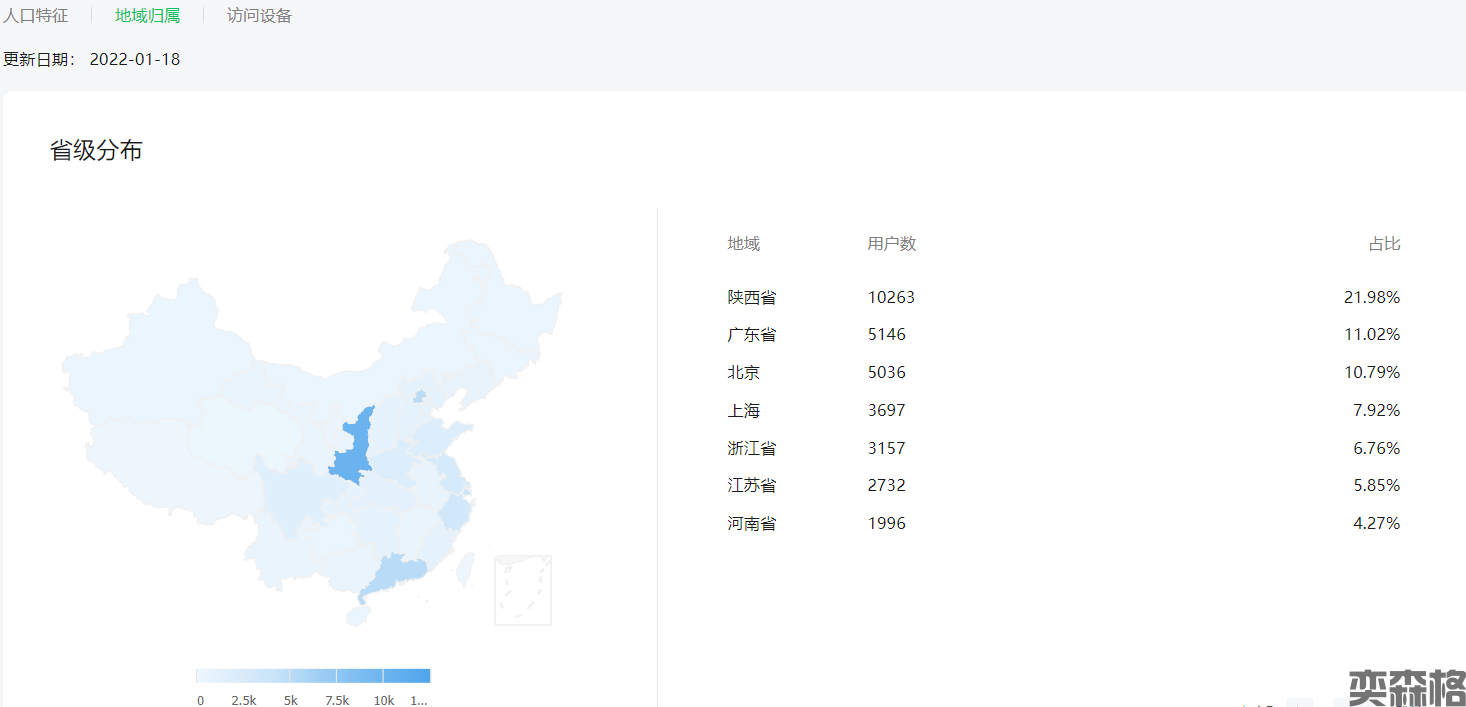This screenshot has width=1466, height=707.
Task: Open the 访问设备 tab
Action: 259,16
